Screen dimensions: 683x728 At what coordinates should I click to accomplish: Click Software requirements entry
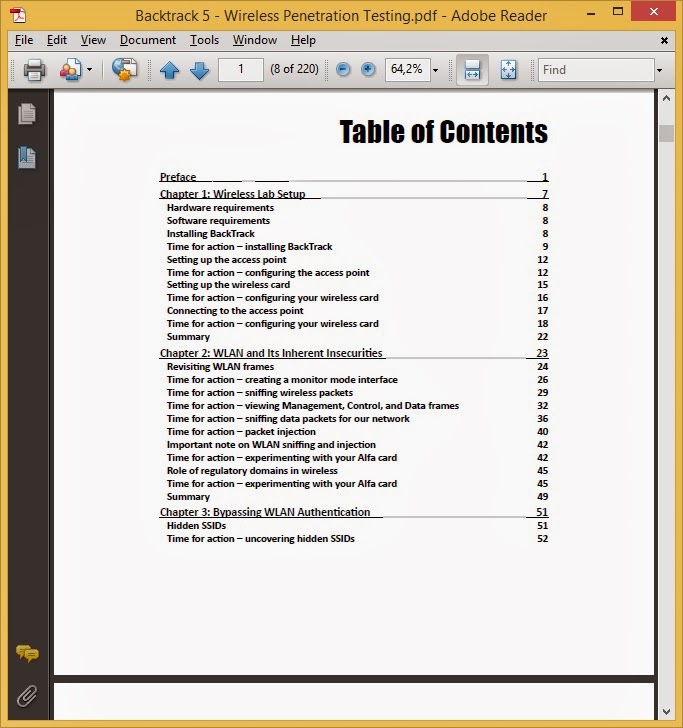(x=218, y=221)
